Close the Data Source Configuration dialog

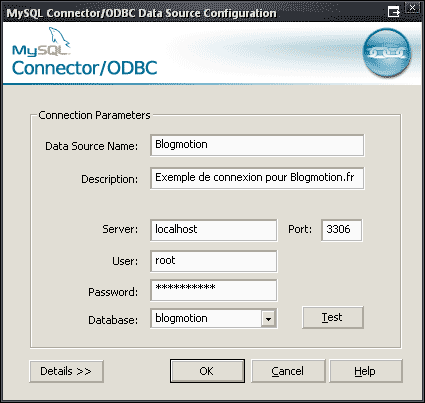[x=413, y=8]
